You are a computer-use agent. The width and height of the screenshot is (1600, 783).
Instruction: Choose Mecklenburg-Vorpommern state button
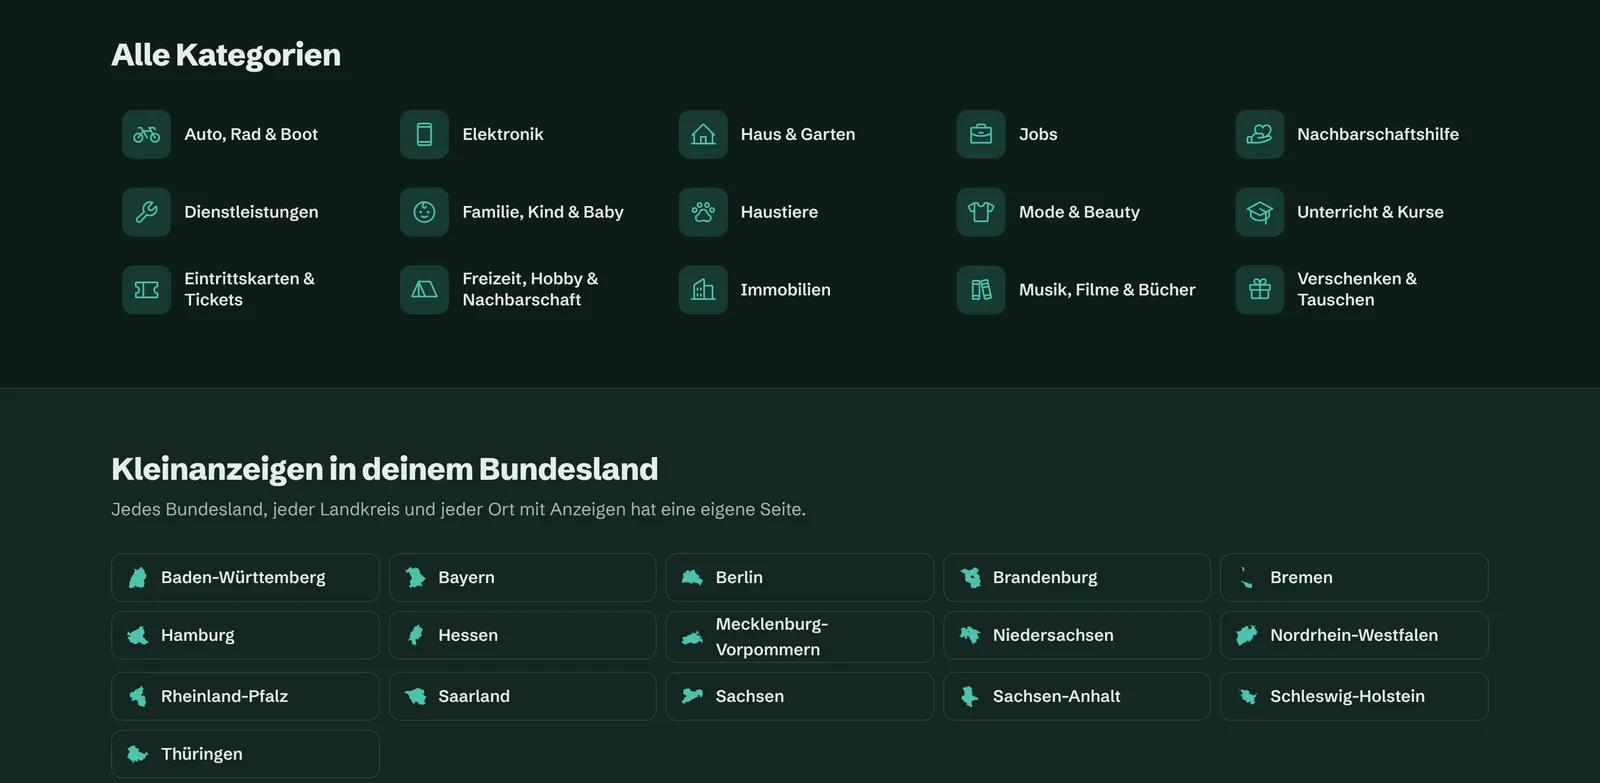pyautogui.click(x=800, y=637)
